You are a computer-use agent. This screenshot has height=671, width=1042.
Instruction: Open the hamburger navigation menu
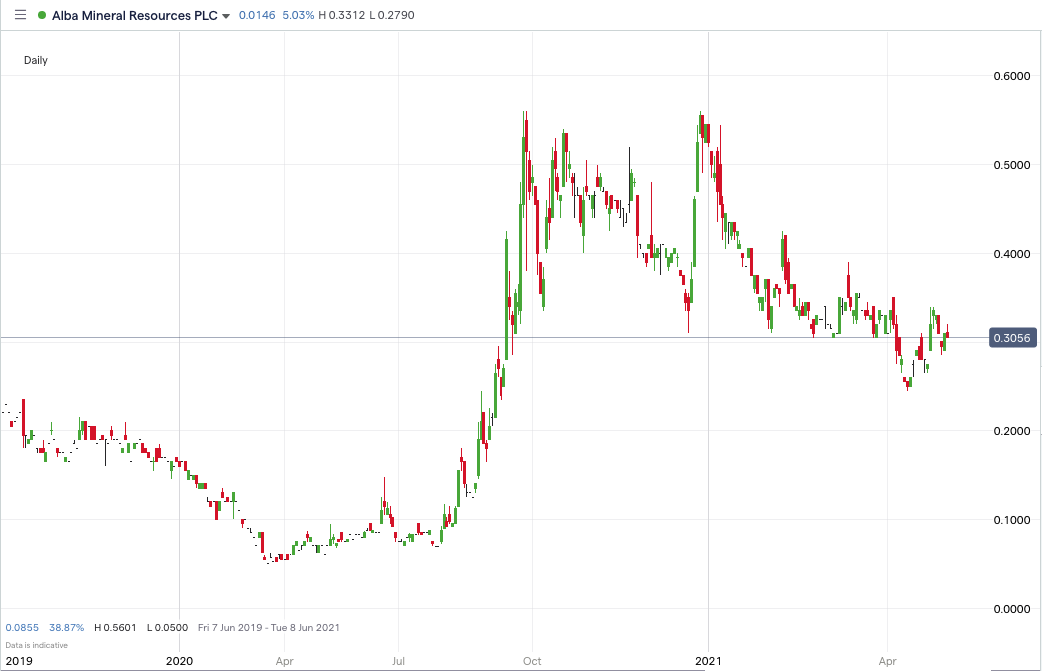(18, 15)
